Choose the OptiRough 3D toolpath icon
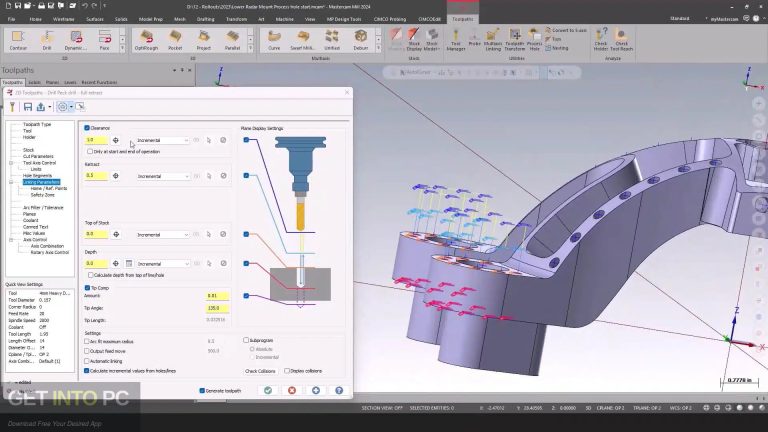Screen dimensions: 768x432 coord(146,40)
